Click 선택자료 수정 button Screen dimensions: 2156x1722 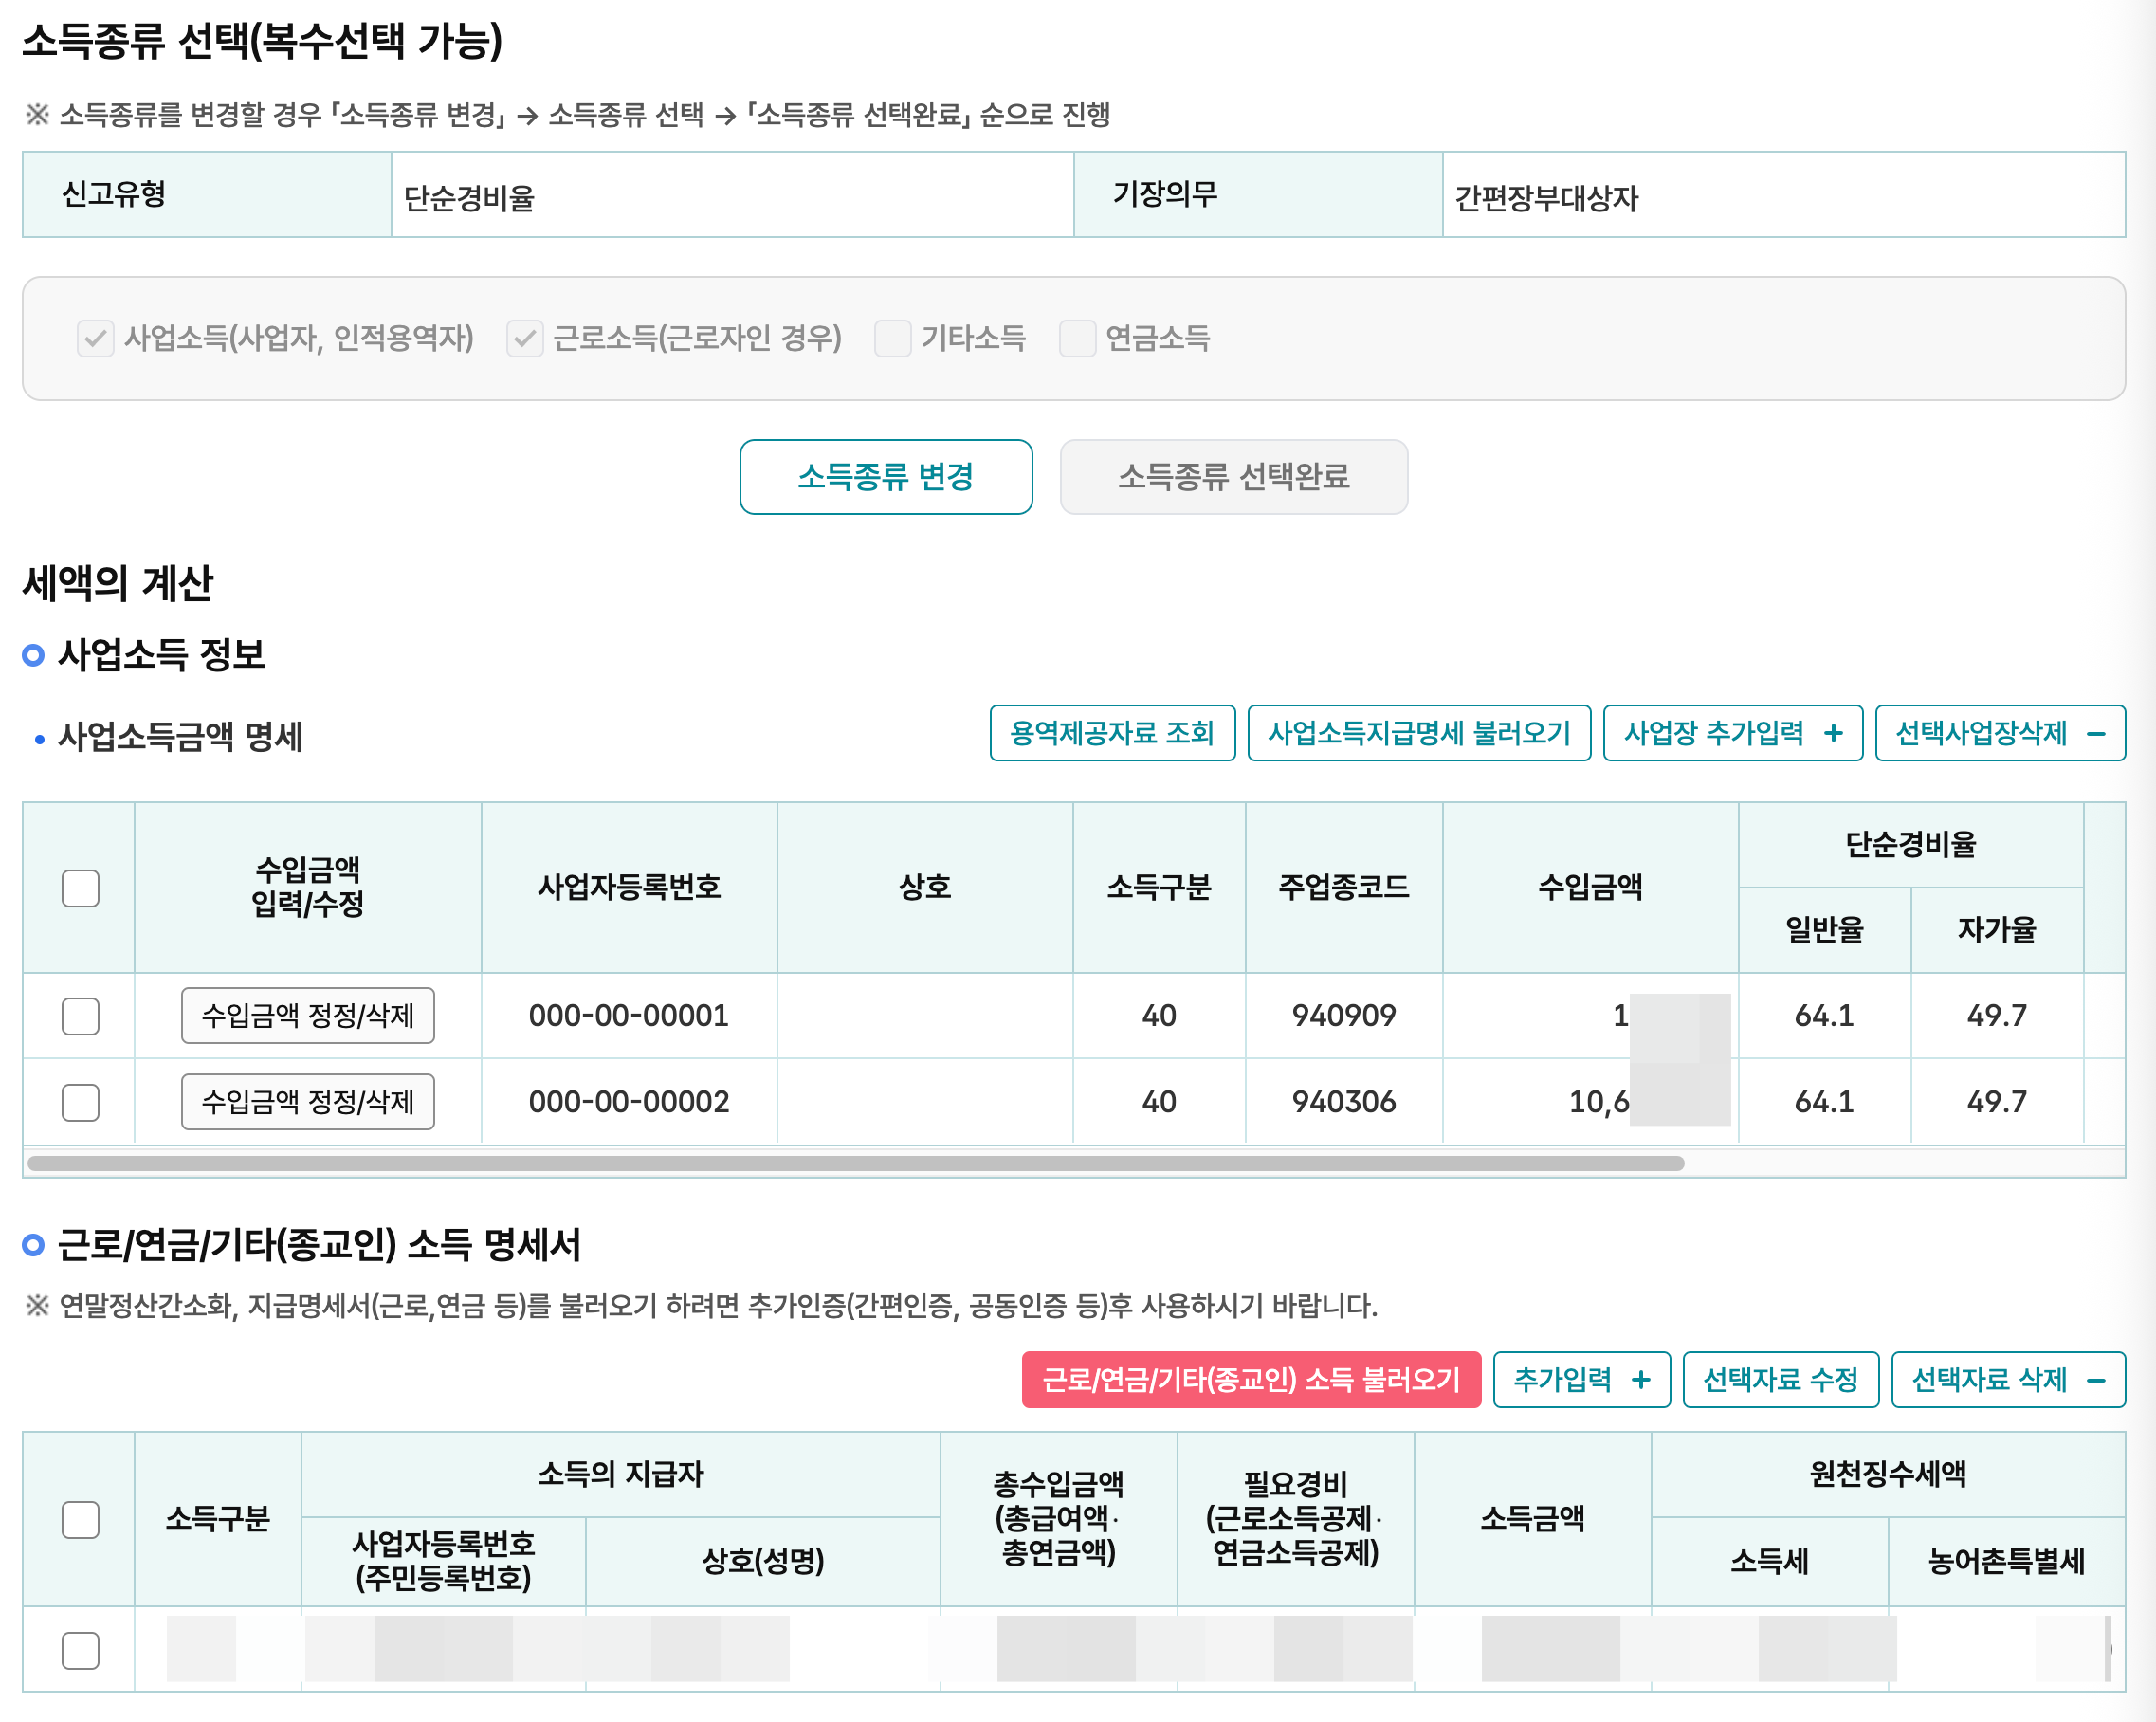point(1780,1380)
